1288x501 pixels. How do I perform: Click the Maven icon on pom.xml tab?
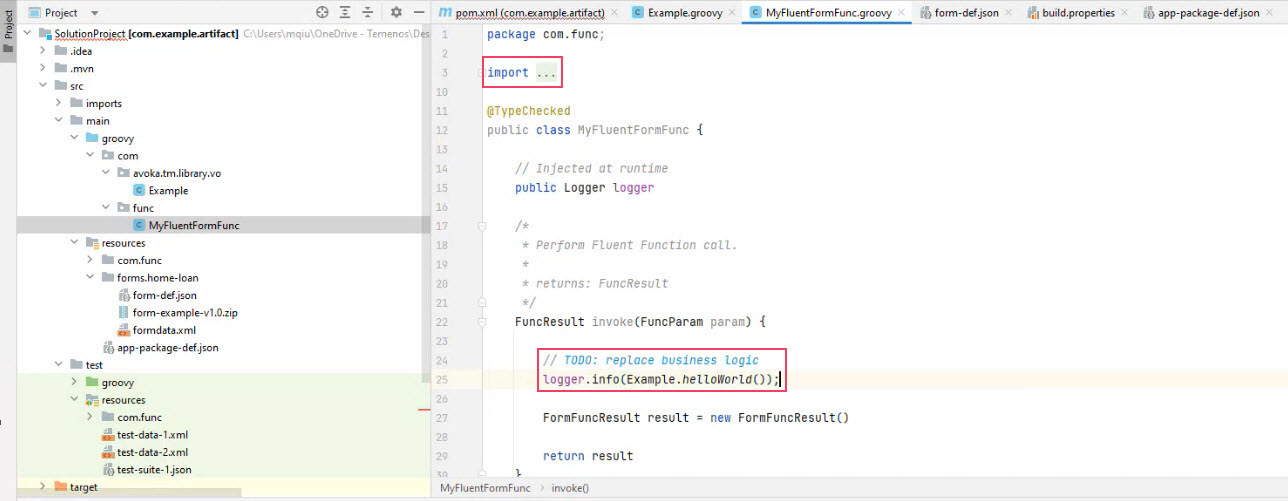click(x=445, y=13)
